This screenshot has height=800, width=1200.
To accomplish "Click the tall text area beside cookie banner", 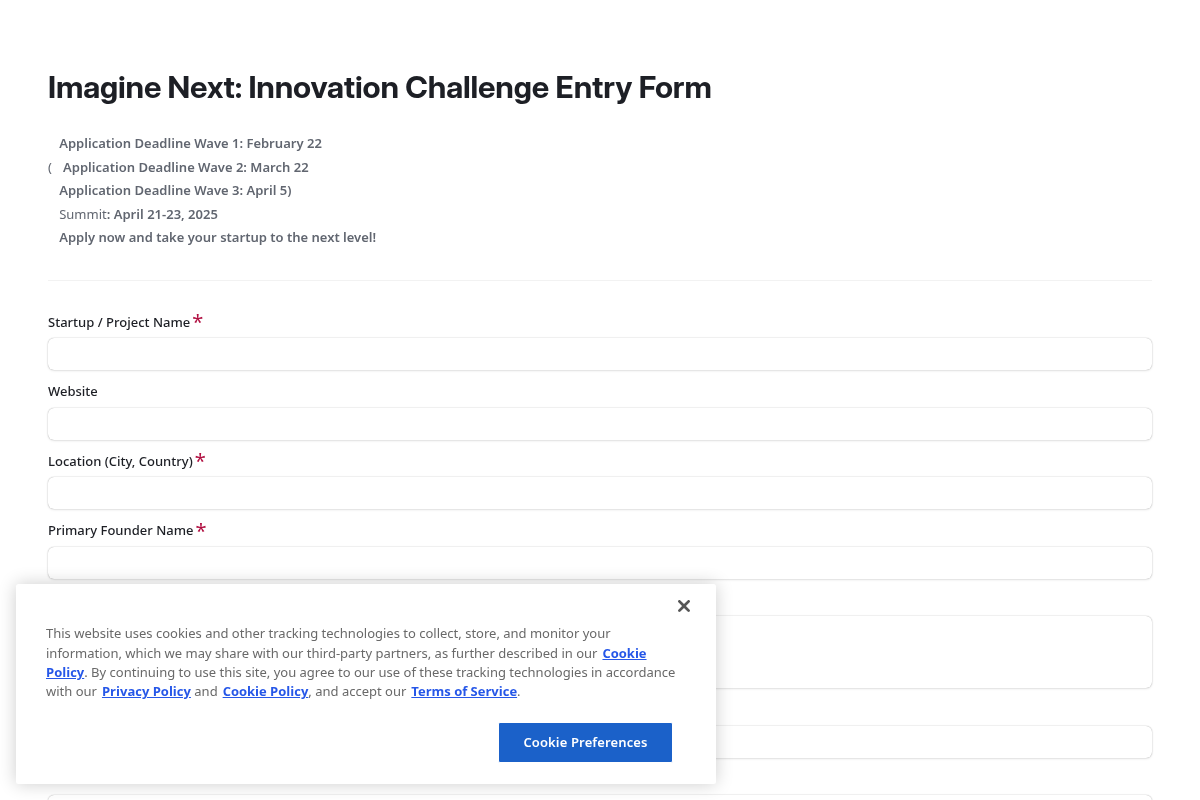I will [x=934, y=652].
